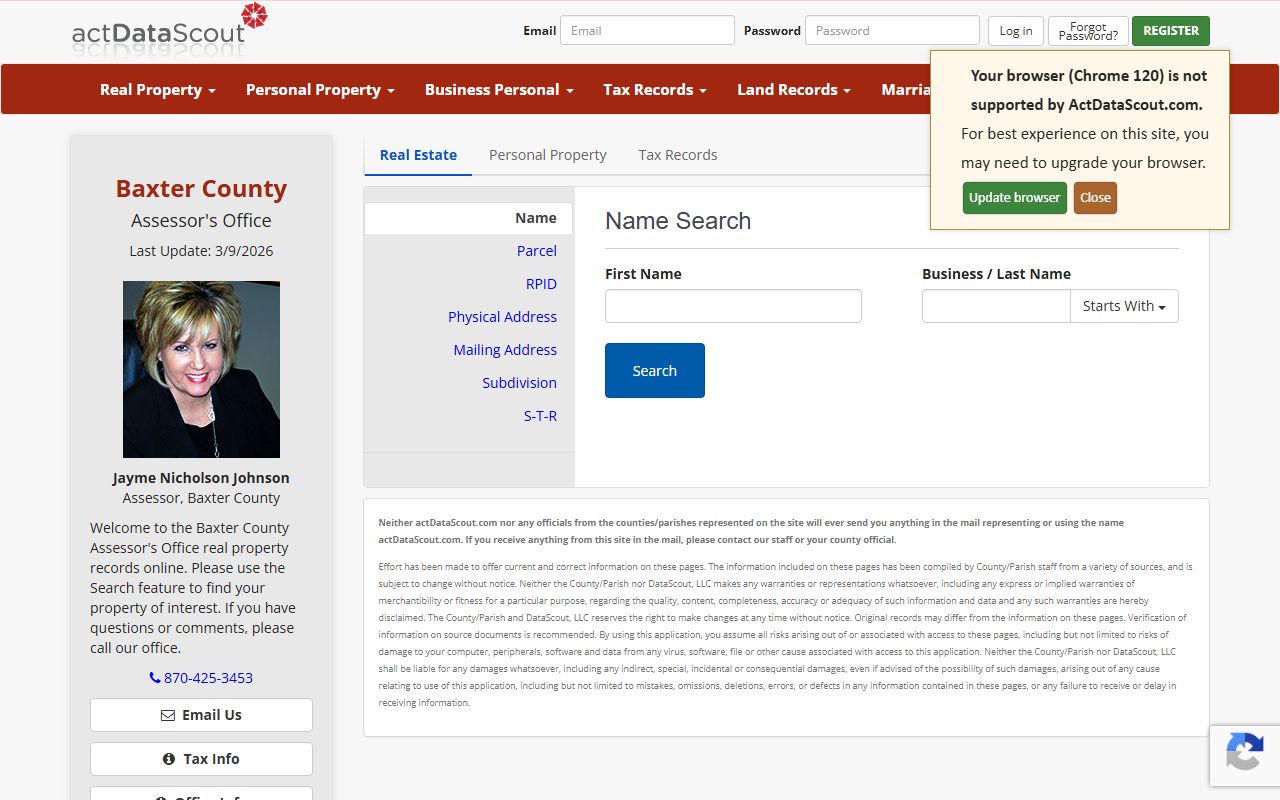Click the reCAPTCHA badge icon

point(1244,752)
